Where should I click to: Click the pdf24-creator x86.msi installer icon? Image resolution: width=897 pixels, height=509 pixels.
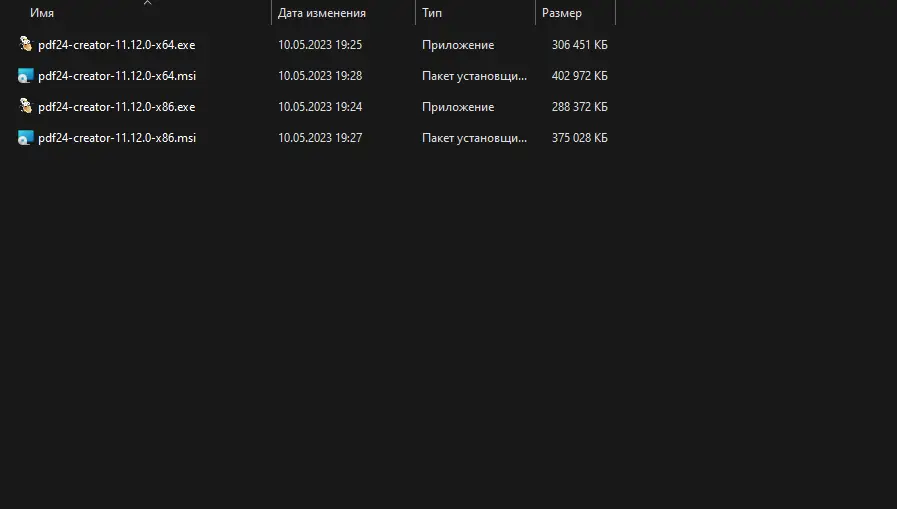coord(26,138)
